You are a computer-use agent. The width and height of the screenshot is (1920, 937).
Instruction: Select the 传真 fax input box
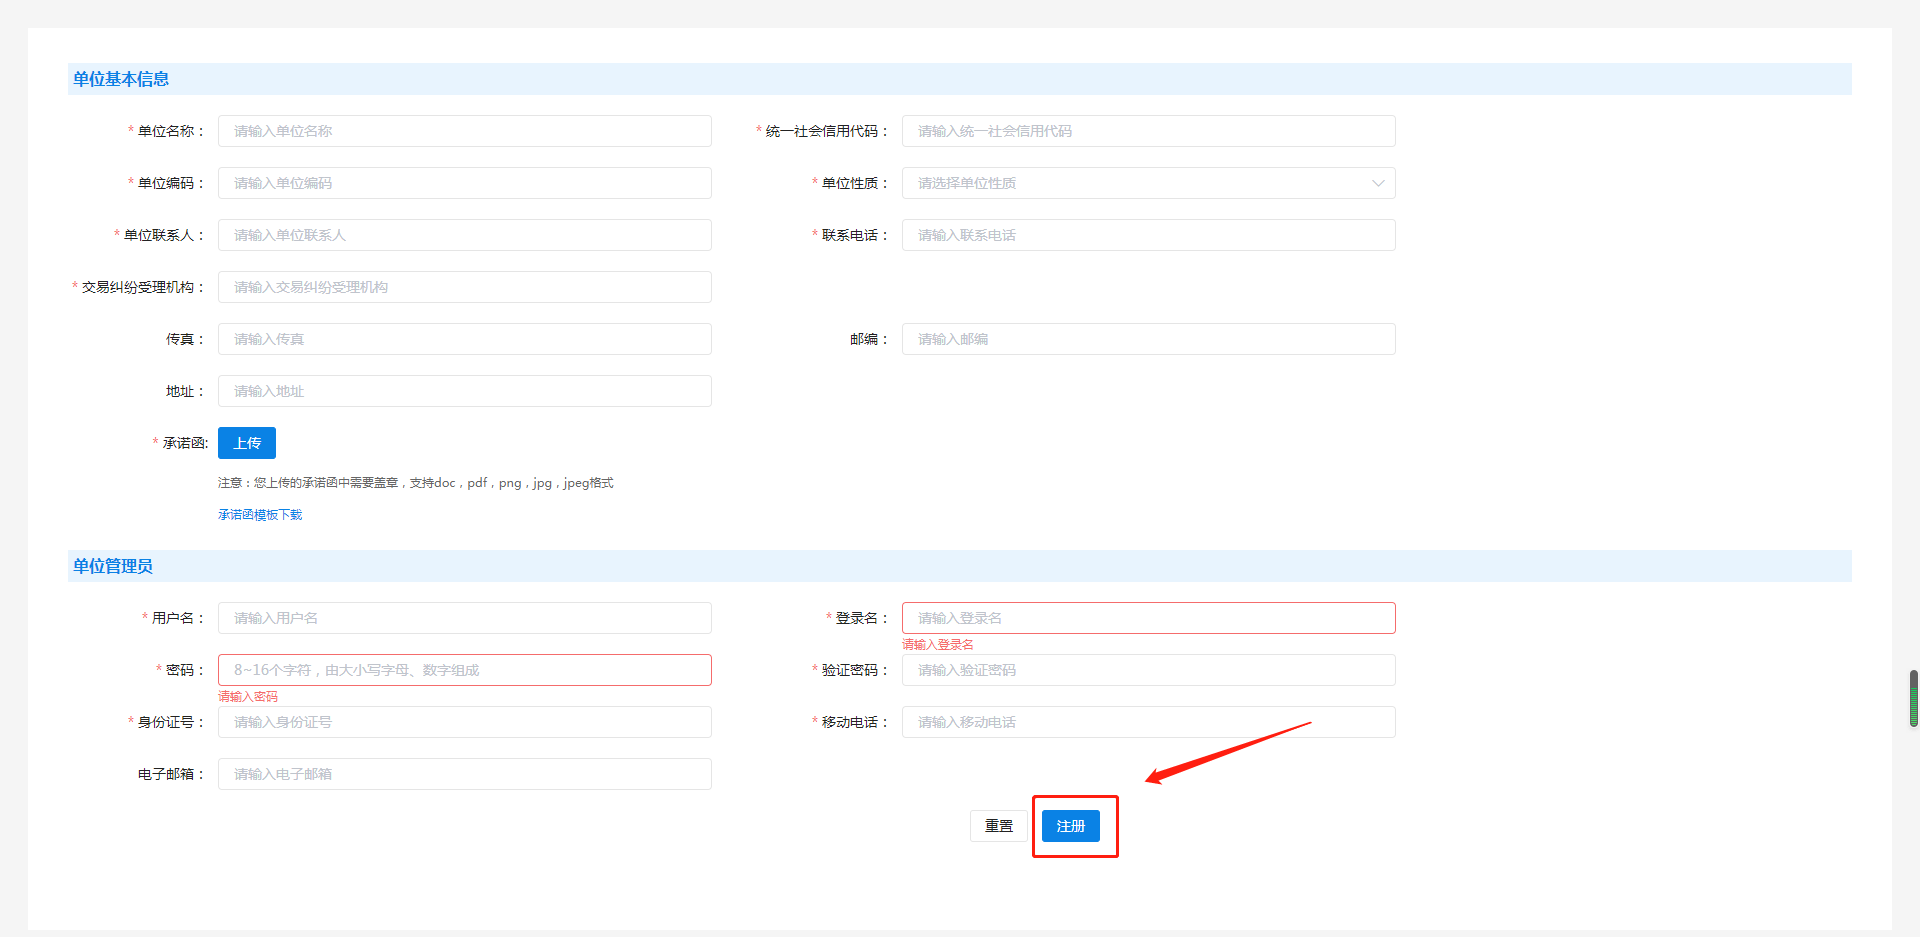pyautogui.click(x=464, y=339)
